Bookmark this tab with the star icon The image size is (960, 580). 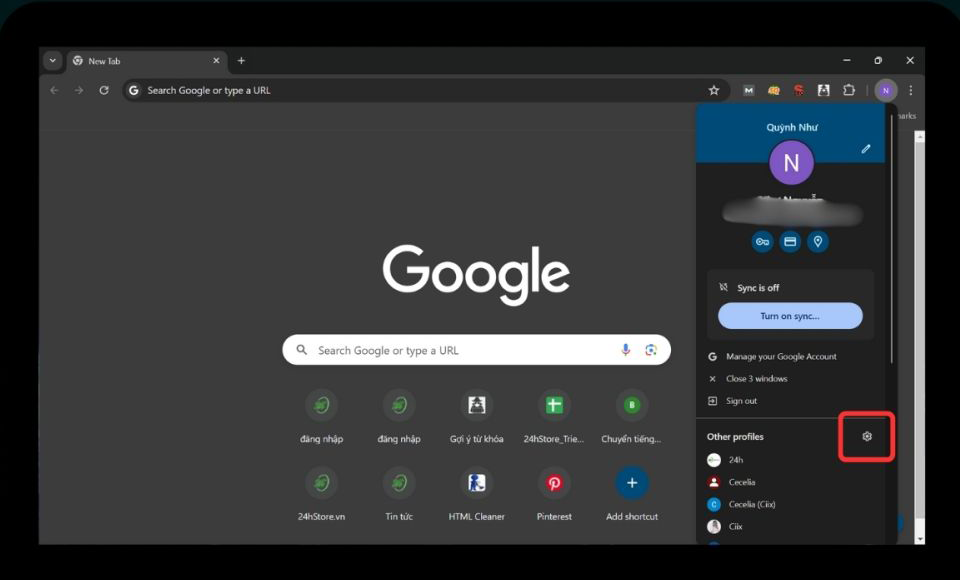[714, 90]
